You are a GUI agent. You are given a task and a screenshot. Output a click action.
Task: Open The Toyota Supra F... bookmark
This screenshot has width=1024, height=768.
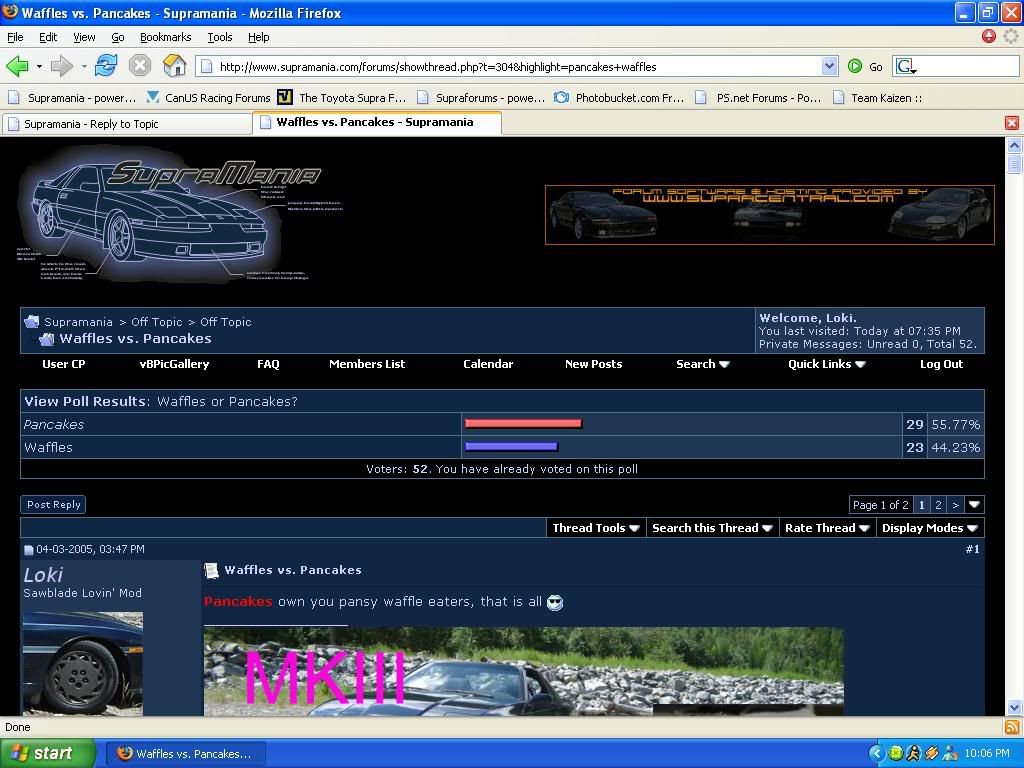point(342,98)
